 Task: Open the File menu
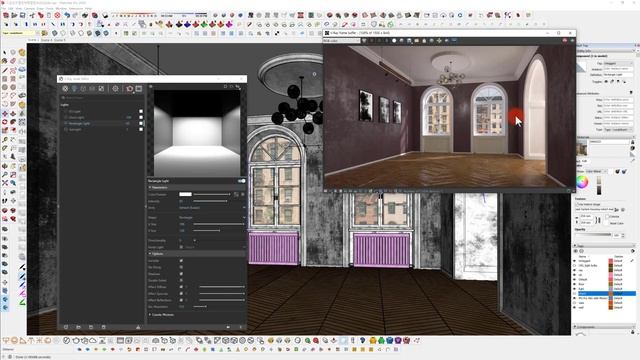click(4, 8)
